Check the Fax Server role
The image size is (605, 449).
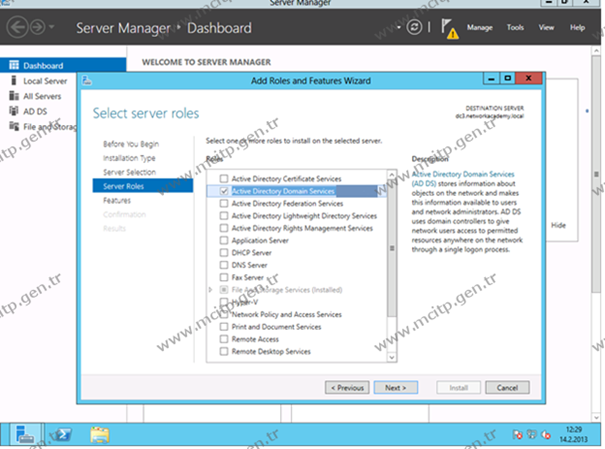pyautogui.click(x=224, y=277)
